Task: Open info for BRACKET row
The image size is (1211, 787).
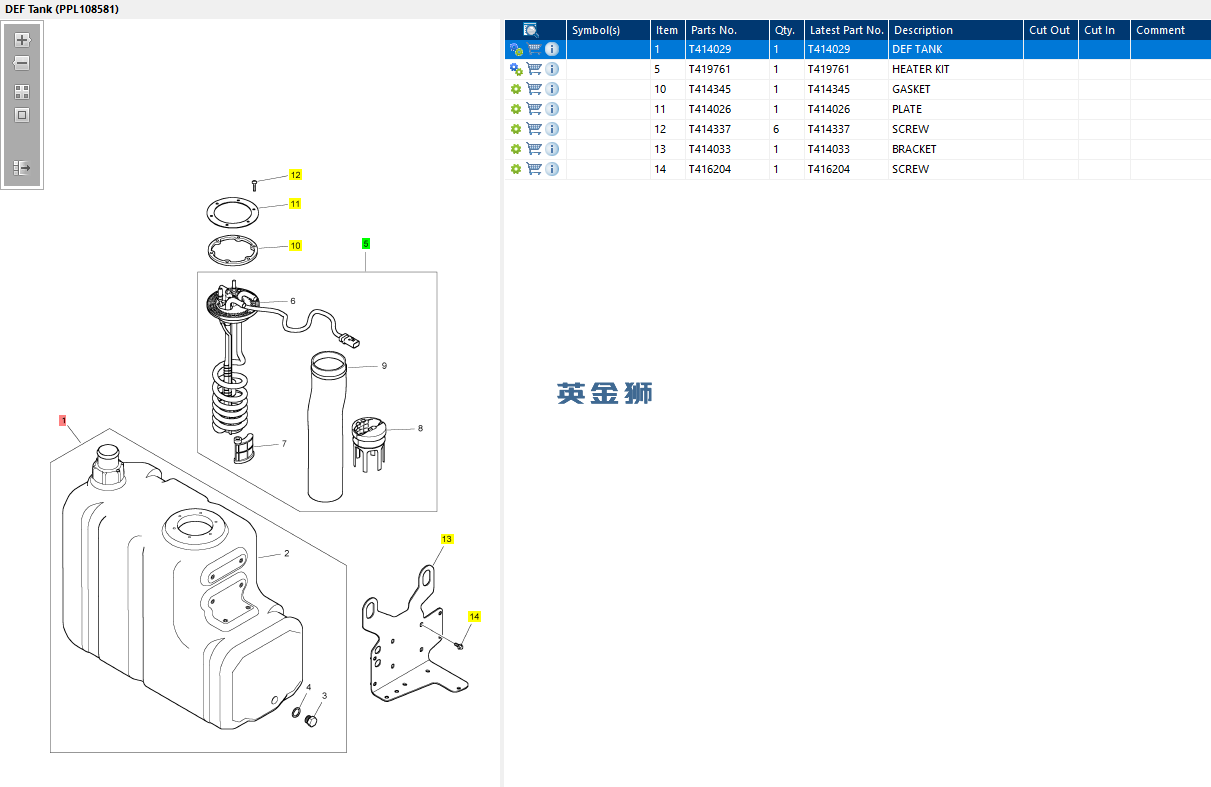Action: 552,149
